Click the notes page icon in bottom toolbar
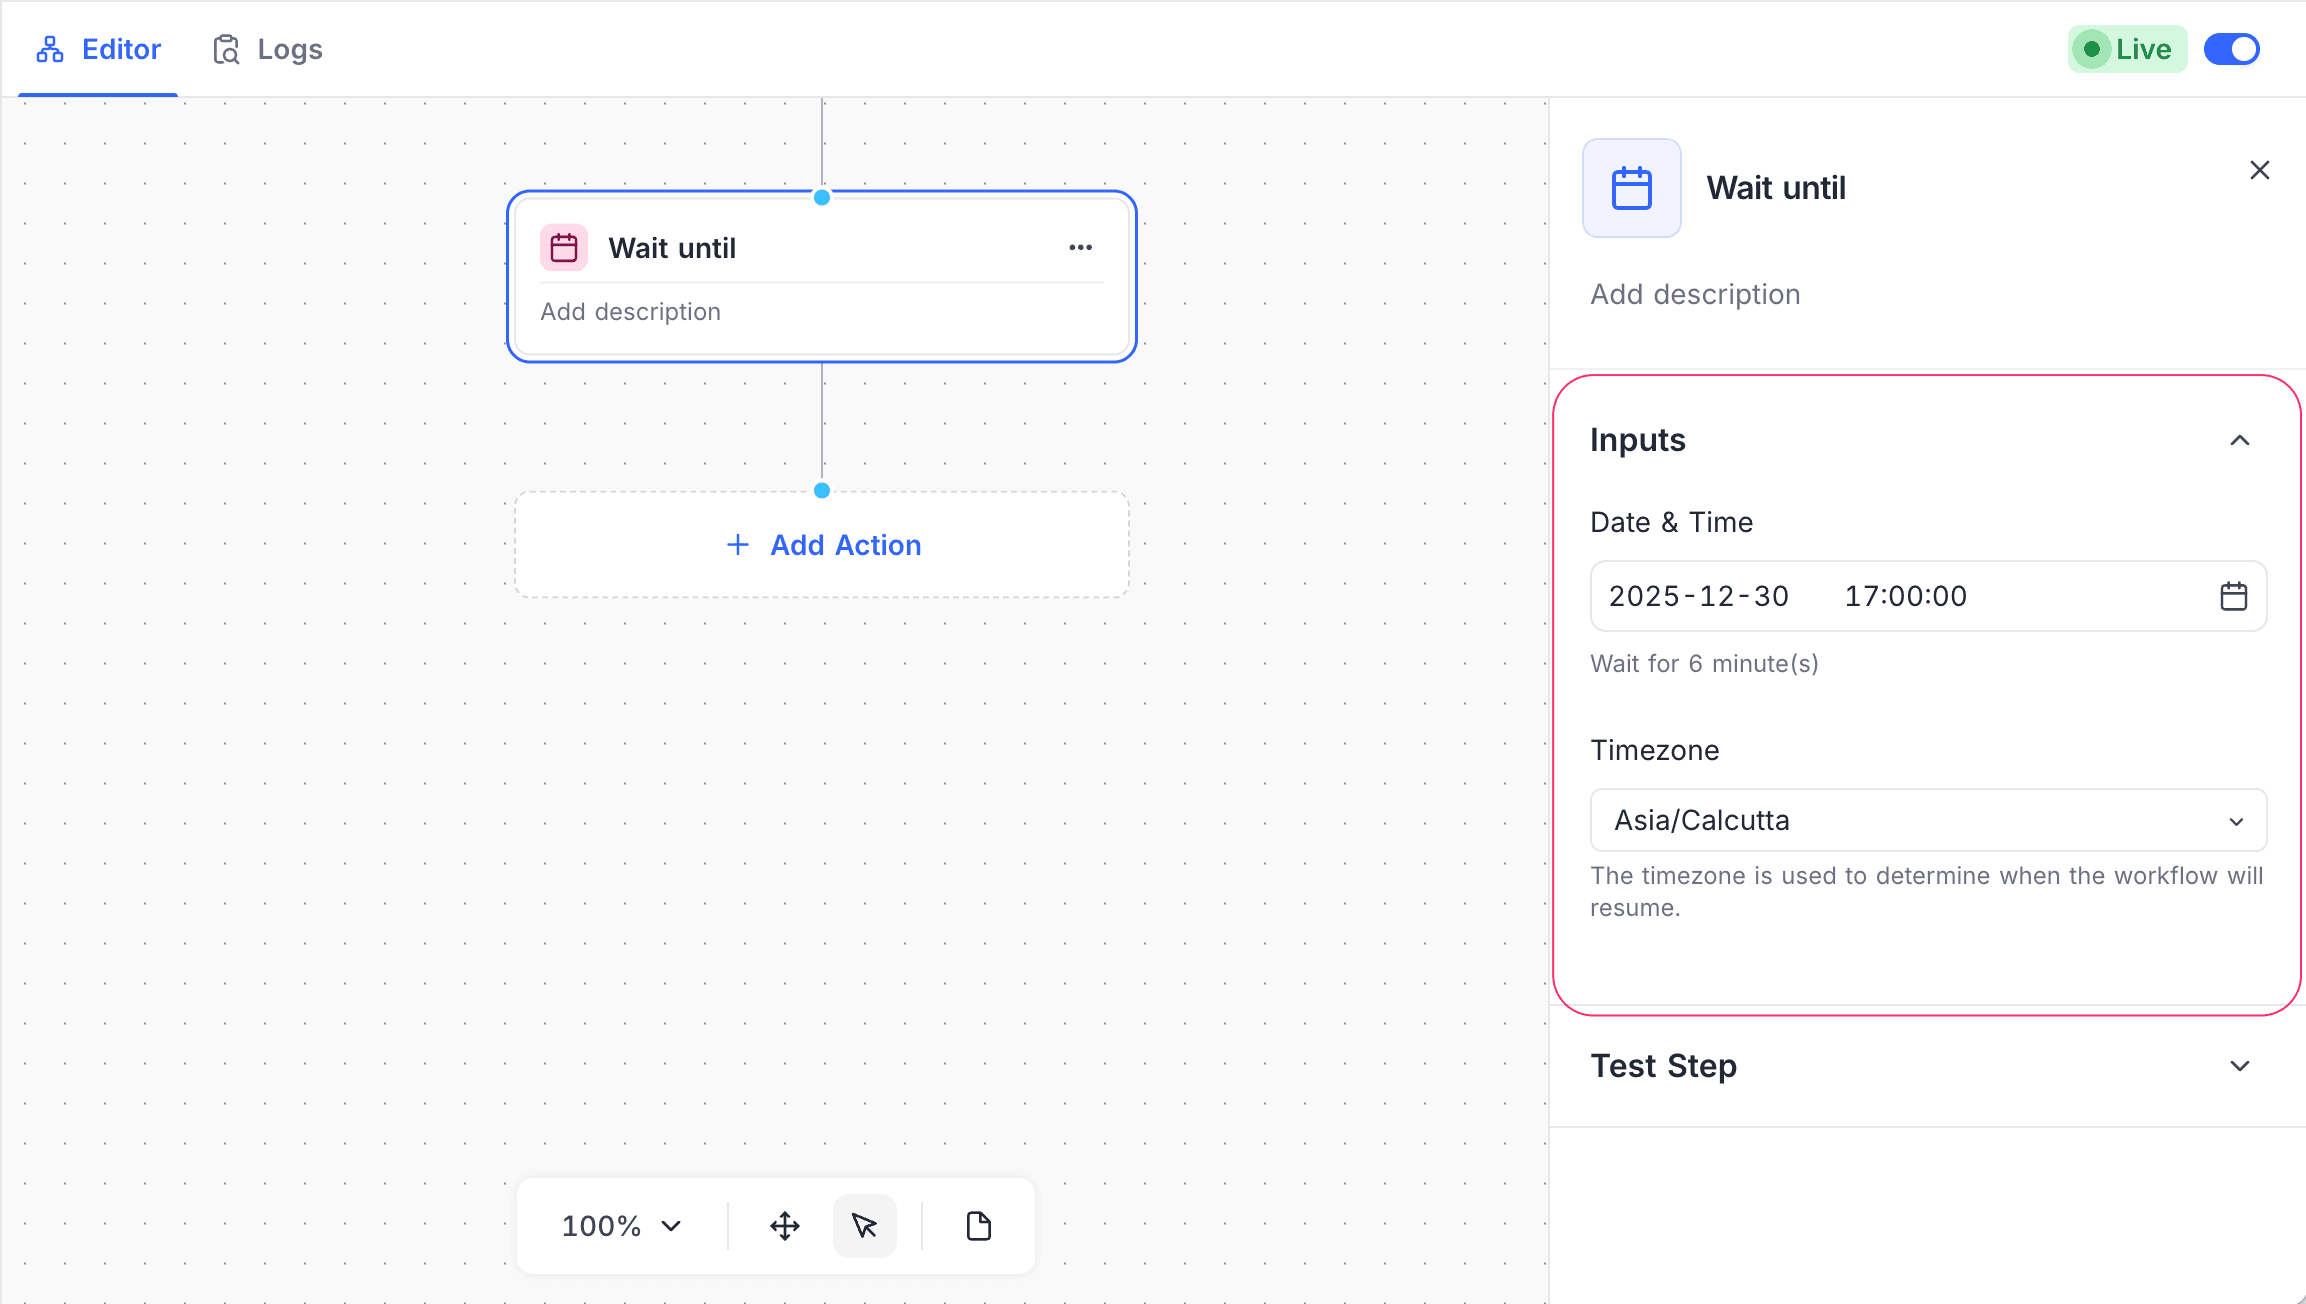 click(978, 1226)
